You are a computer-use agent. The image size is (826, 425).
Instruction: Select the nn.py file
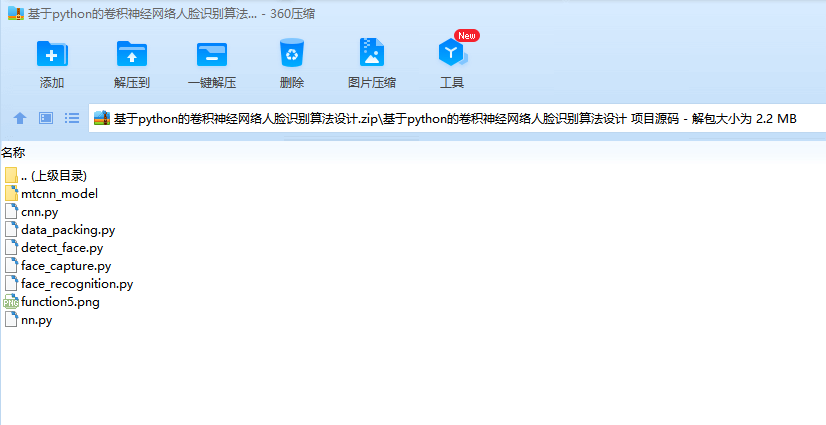click(28, 319)
